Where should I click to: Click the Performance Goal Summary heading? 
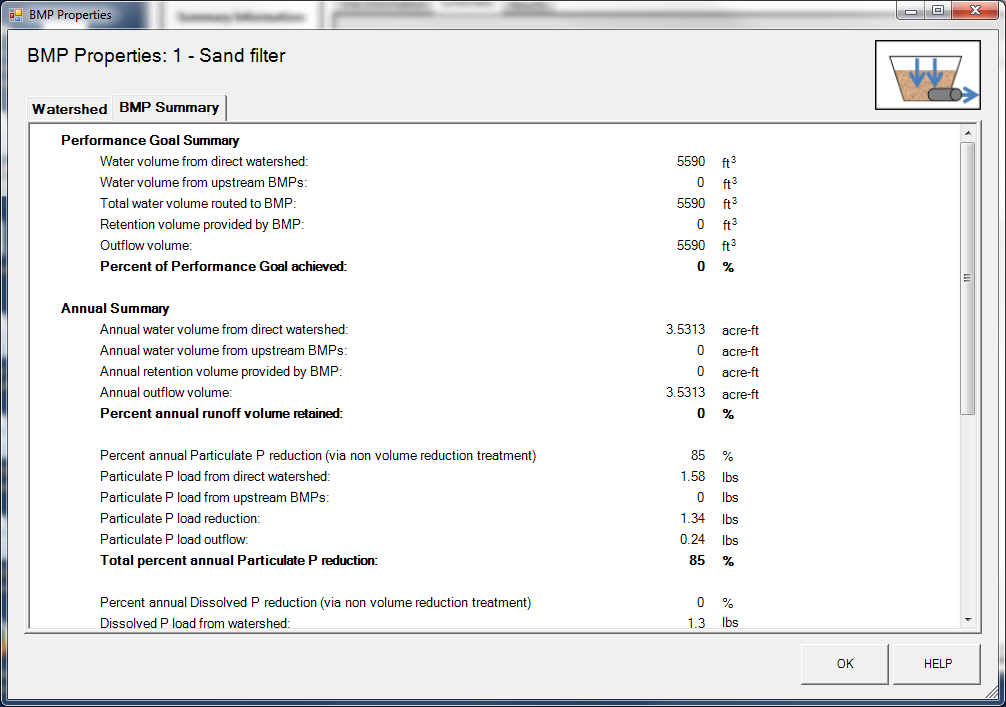(x=148, y=140)
